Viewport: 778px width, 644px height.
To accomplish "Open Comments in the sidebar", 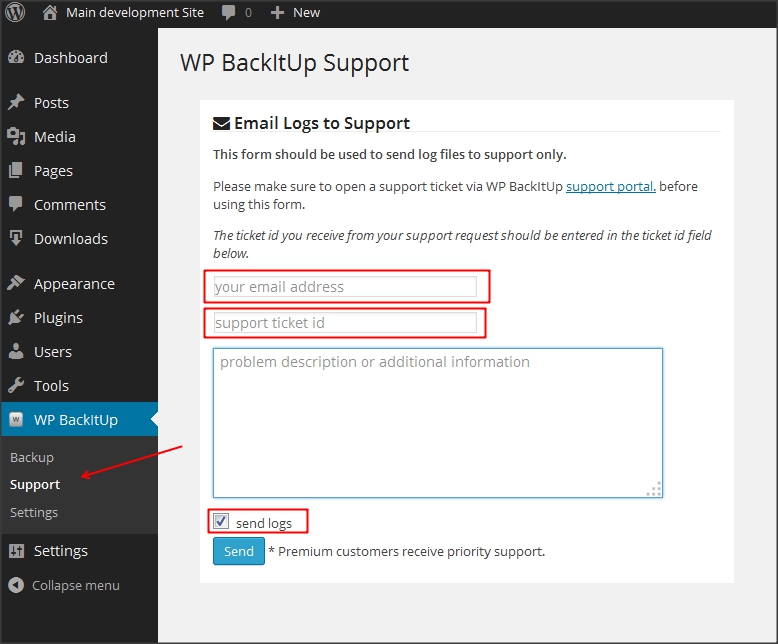I will tap(70, 205).
